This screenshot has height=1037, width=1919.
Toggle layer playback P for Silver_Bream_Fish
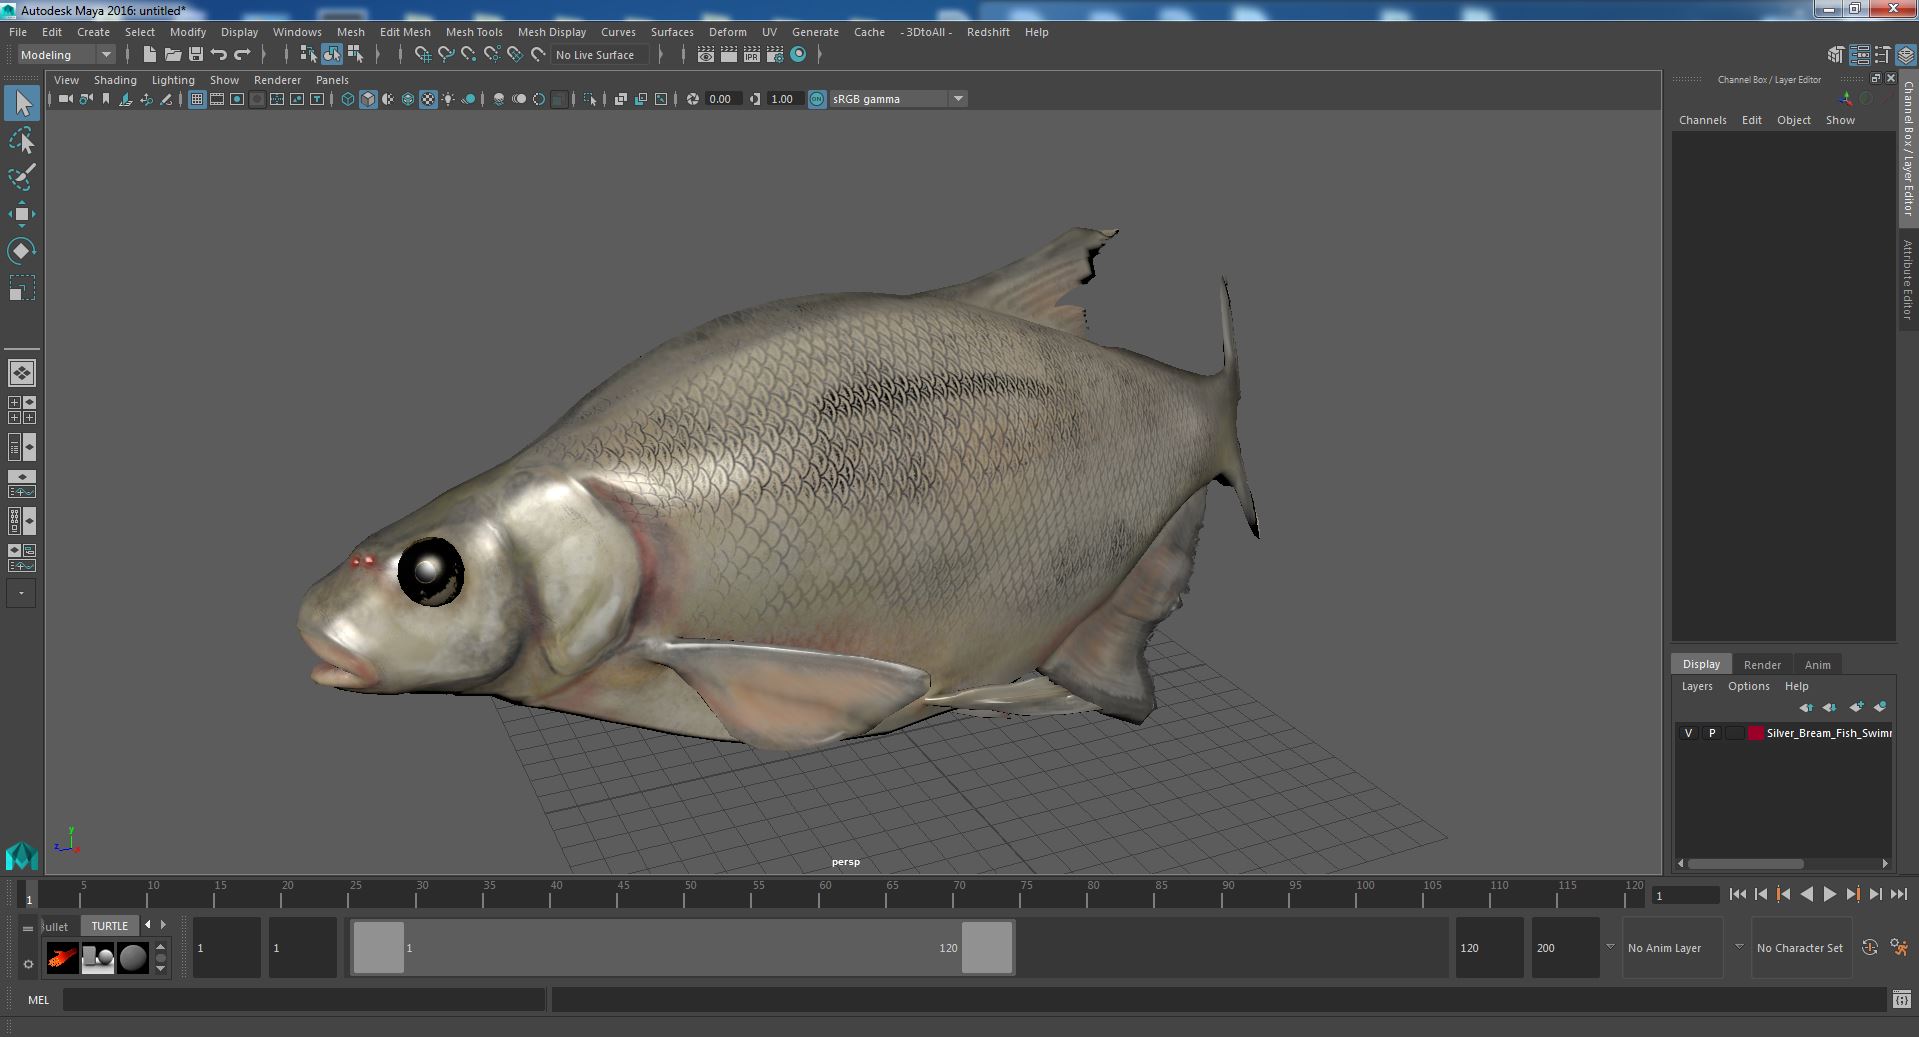(x=1711, y=733)
